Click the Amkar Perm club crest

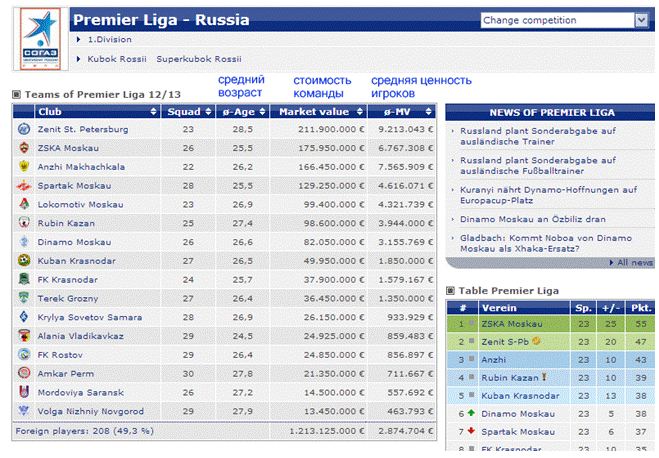24,373
